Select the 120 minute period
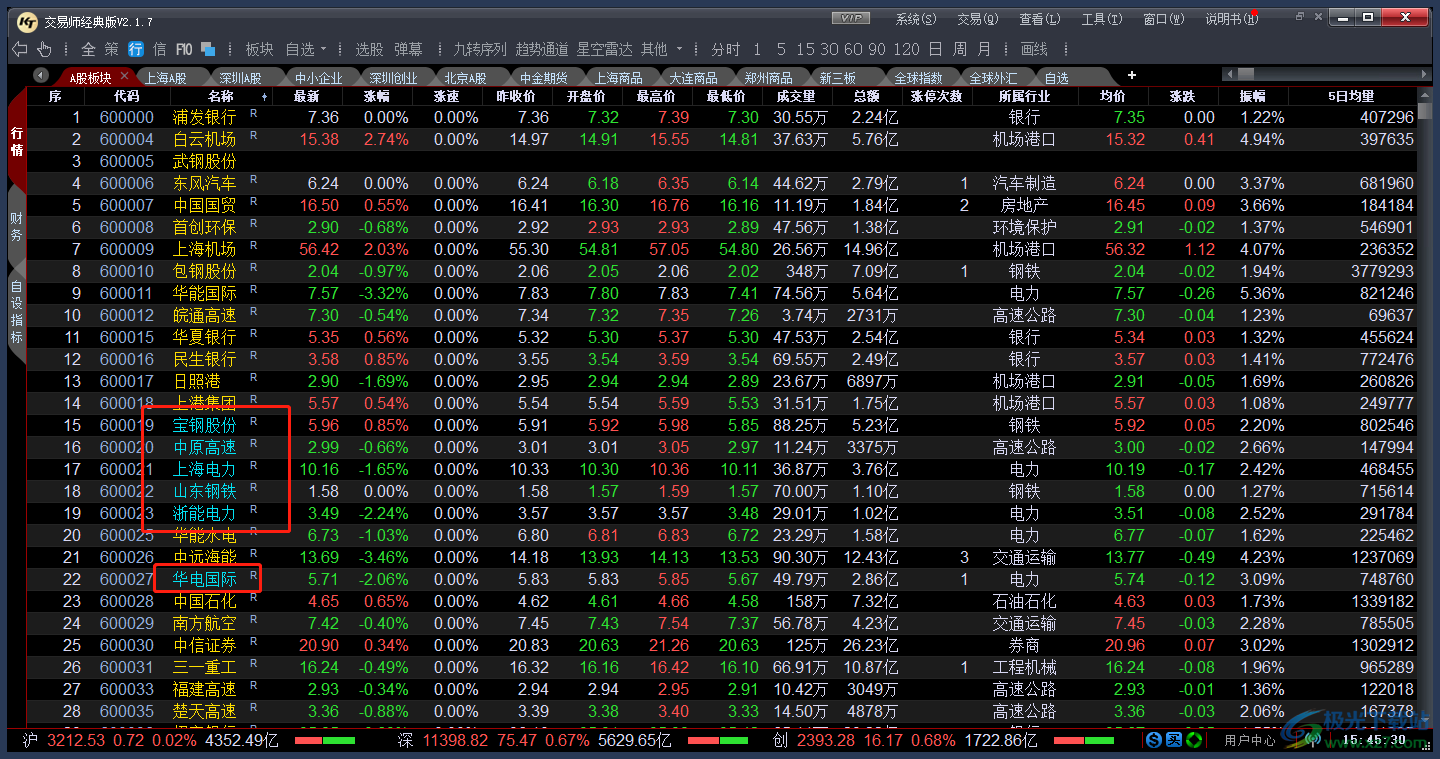 (x=906, y=49)
